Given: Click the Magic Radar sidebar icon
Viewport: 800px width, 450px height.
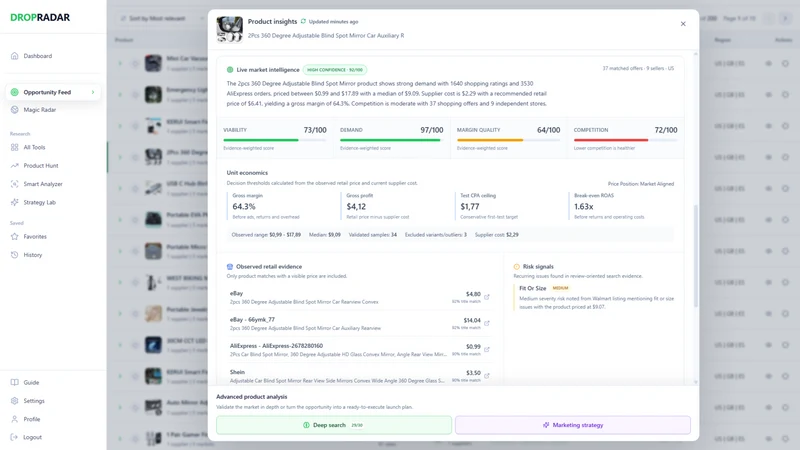Looking at the screenshot, I should (14, 110).
